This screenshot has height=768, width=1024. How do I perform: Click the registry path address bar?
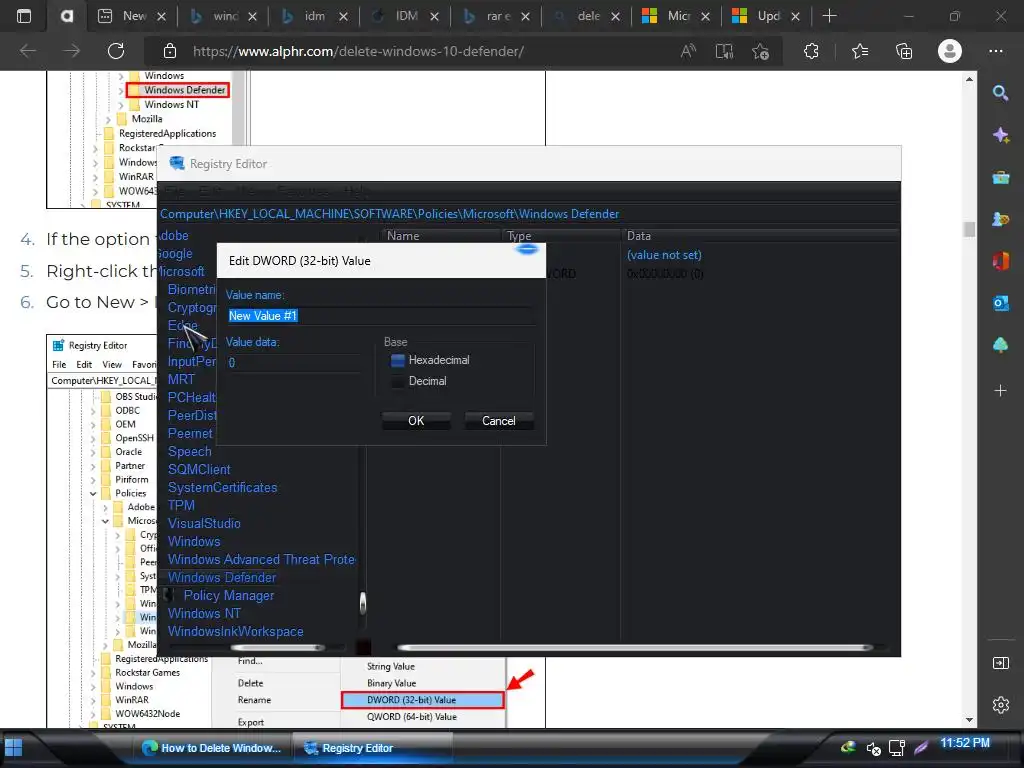(529, 214)
